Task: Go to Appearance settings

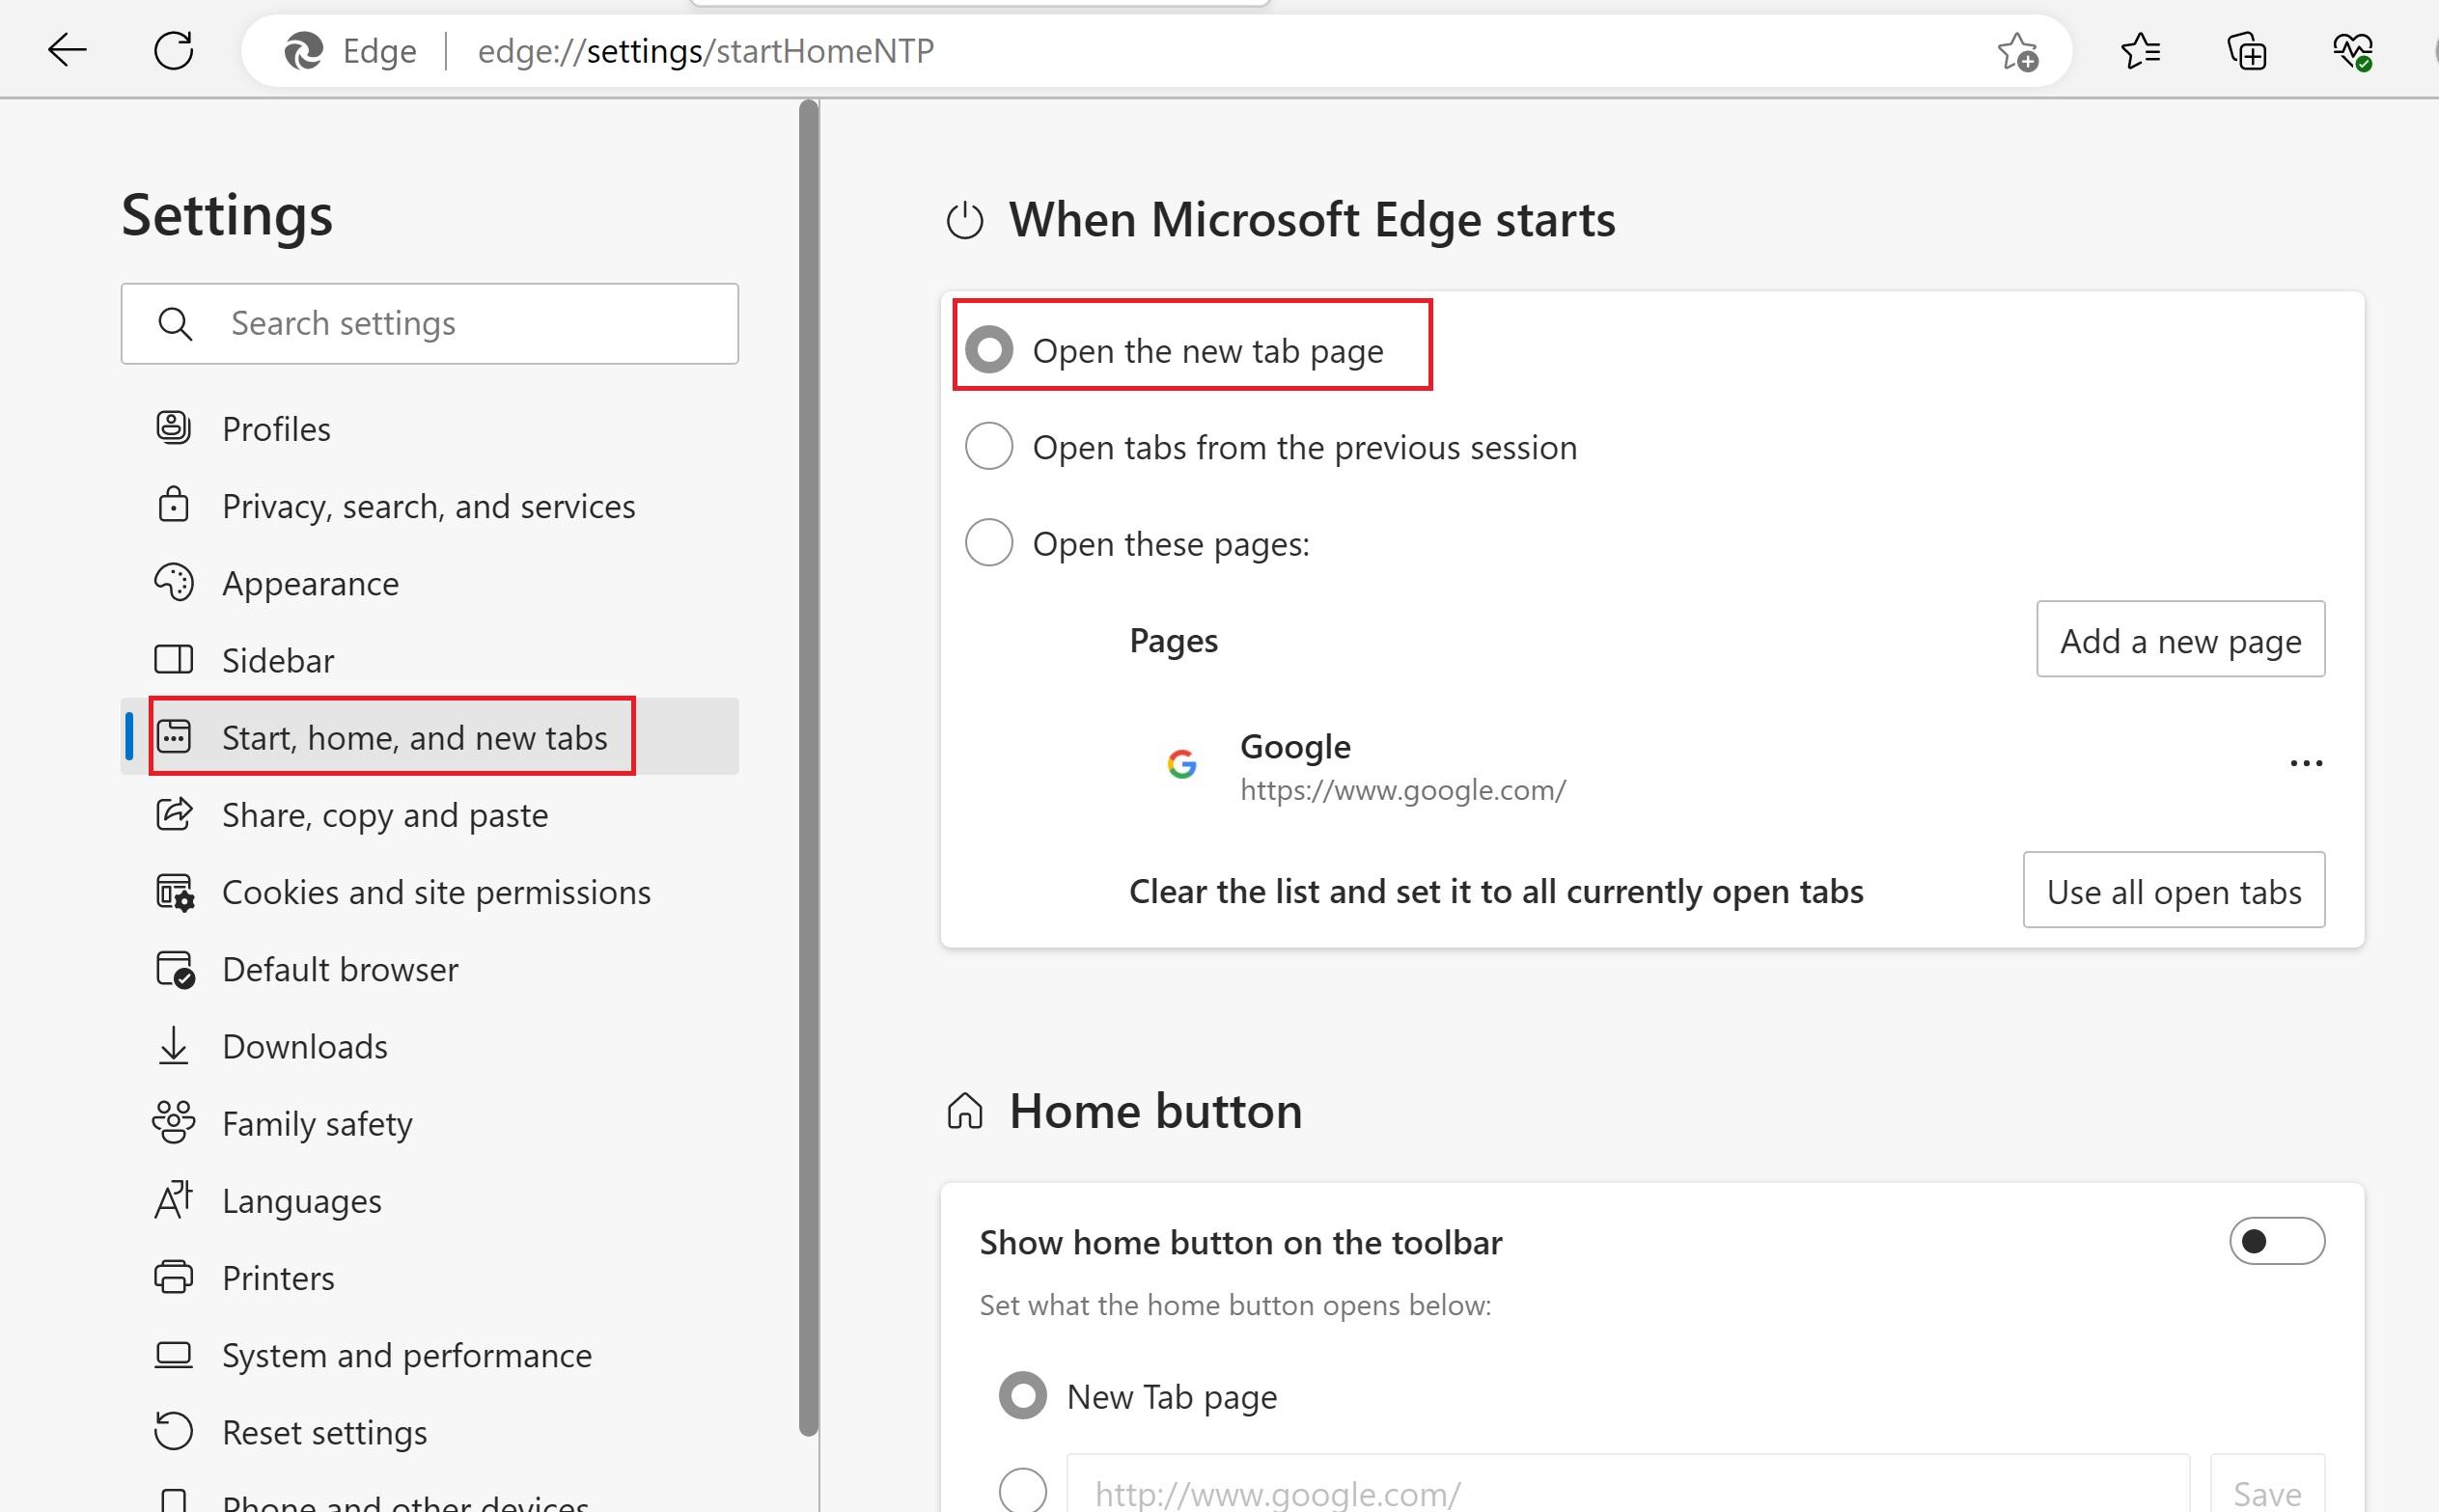Action: click(x=430, y=582)
